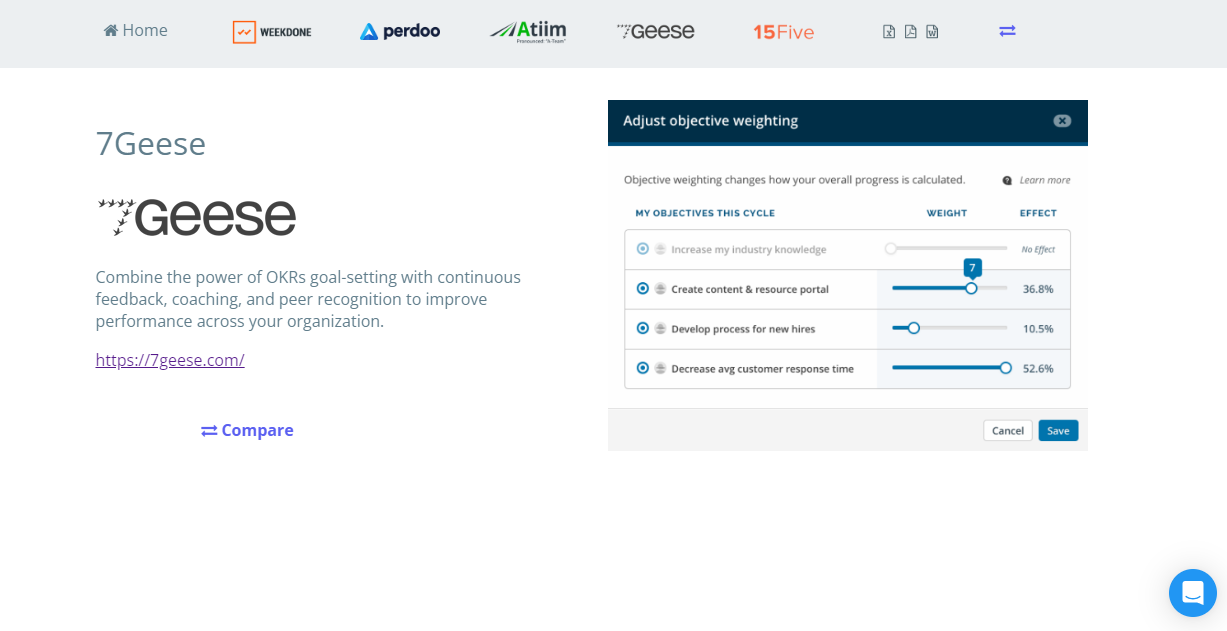Open the PDF file export icon
This screenshot has height=631, width=1227.
click(x=910, y=31)
